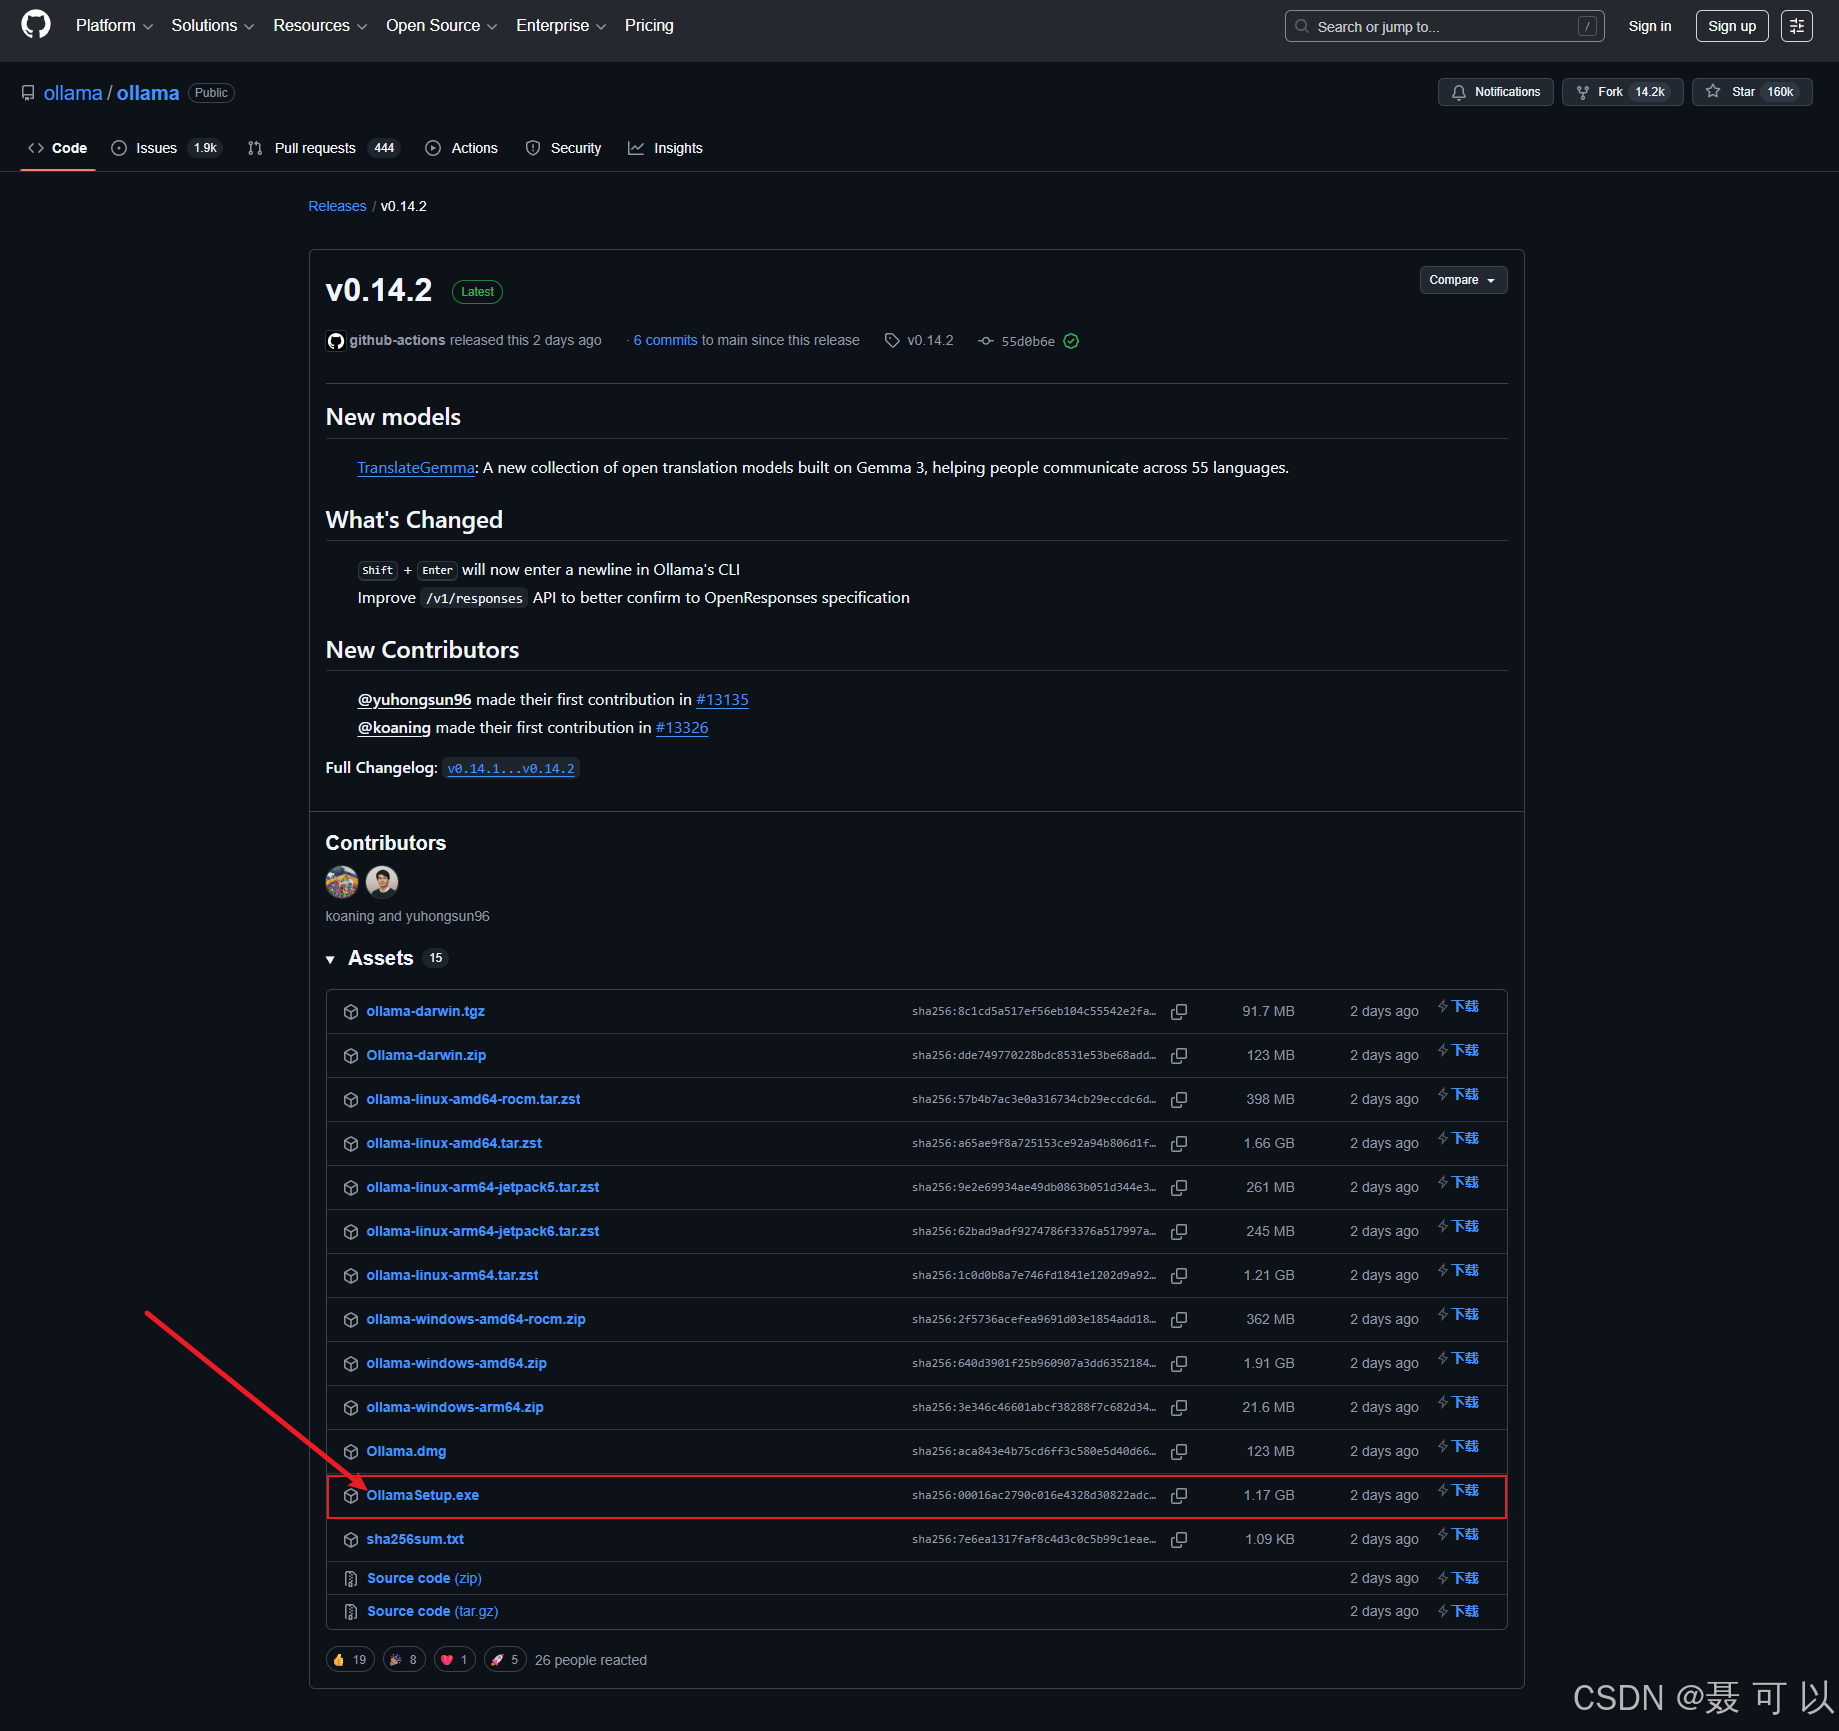Screen dimensions: 1839x1731
Task: Click the party popper reaction with 8
Action: click(x=404, y=1660)
